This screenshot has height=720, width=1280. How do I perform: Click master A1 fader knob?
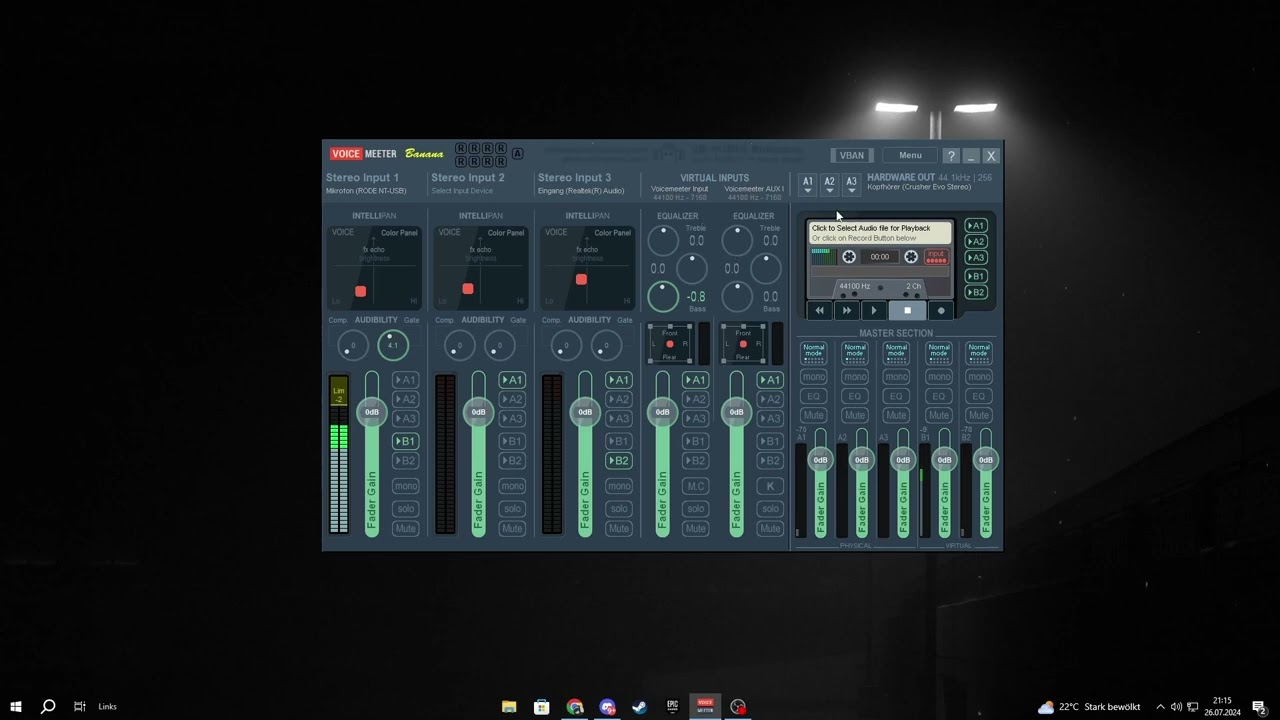tap(820, 460)
